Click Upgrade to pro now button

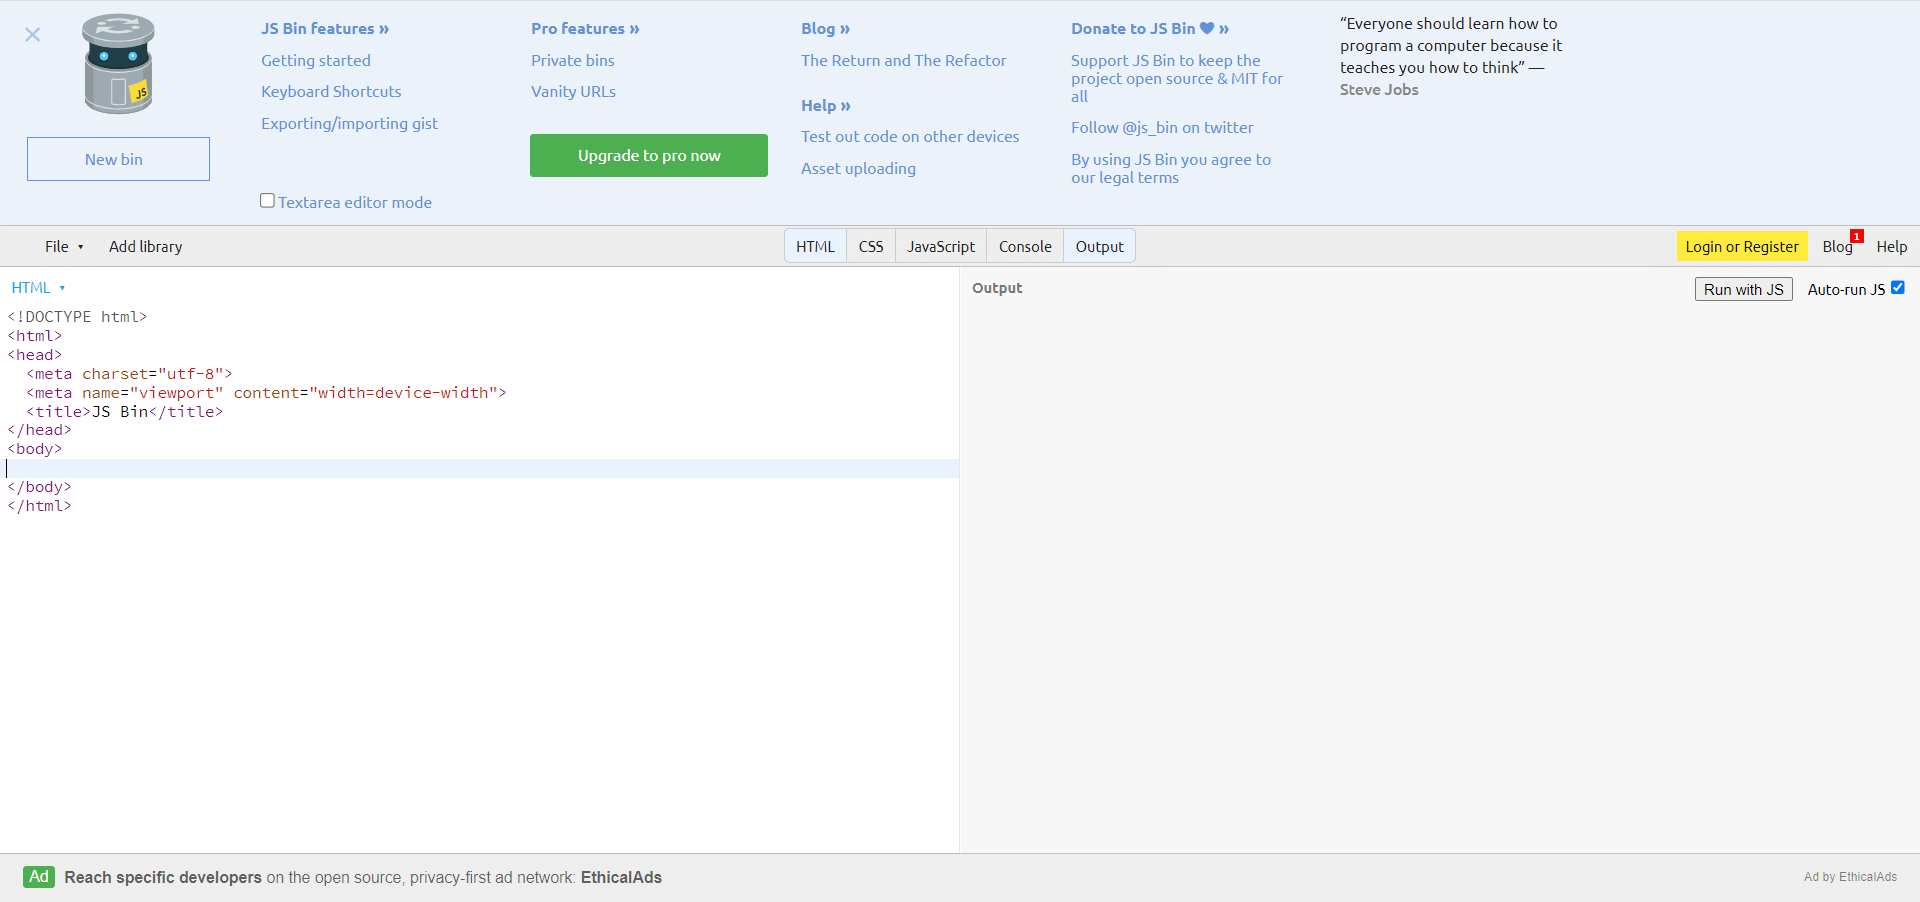pyautogui.click(x=649, y=156)
